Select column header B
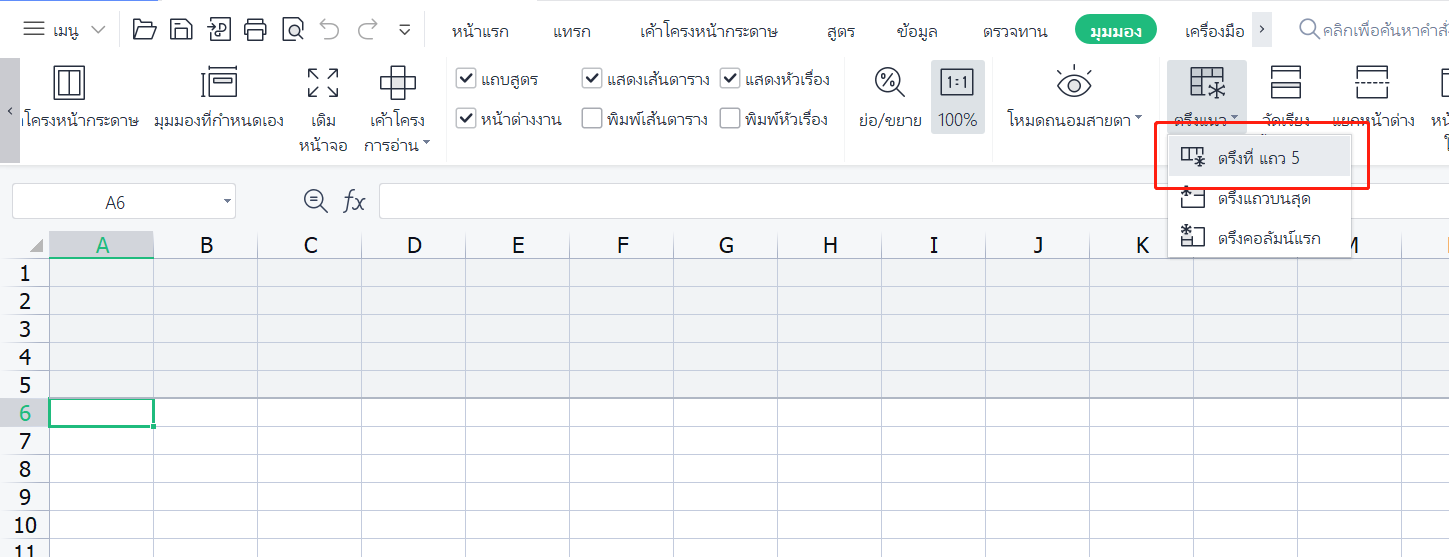1449x557 pixels. [206, 245]
